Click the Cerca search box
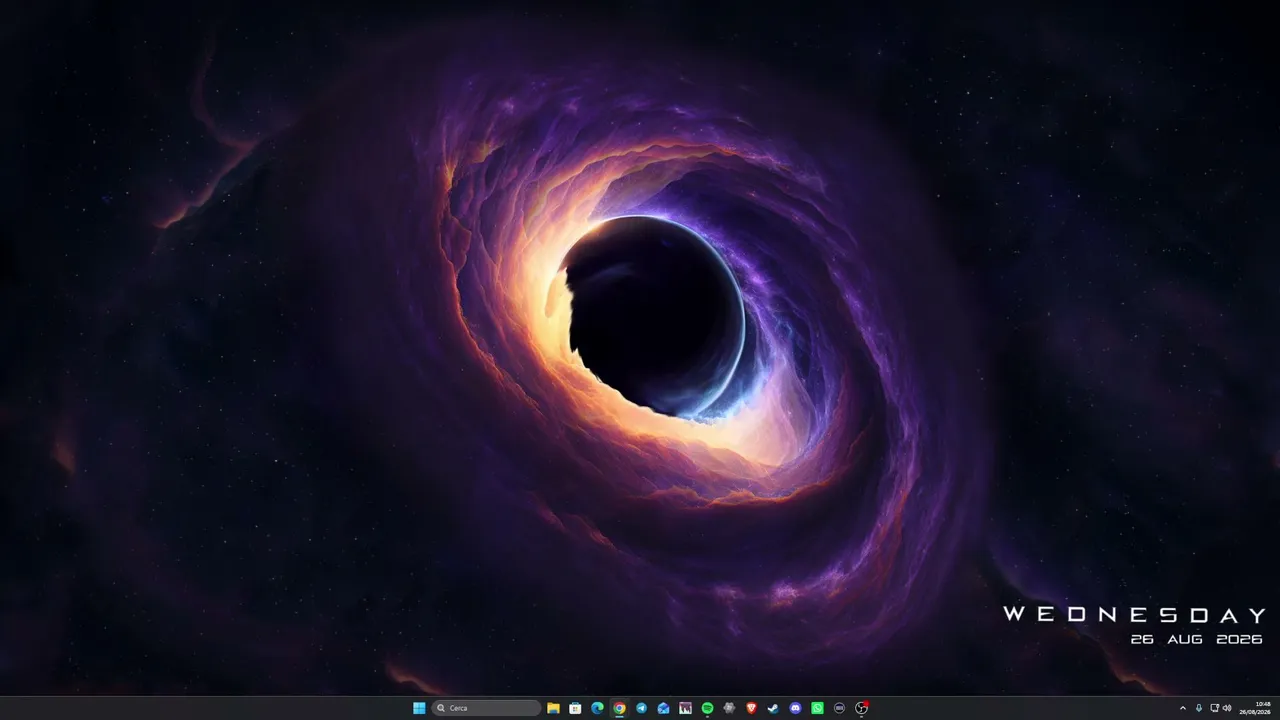This screenshot has height=720, width=1280. 487,708
